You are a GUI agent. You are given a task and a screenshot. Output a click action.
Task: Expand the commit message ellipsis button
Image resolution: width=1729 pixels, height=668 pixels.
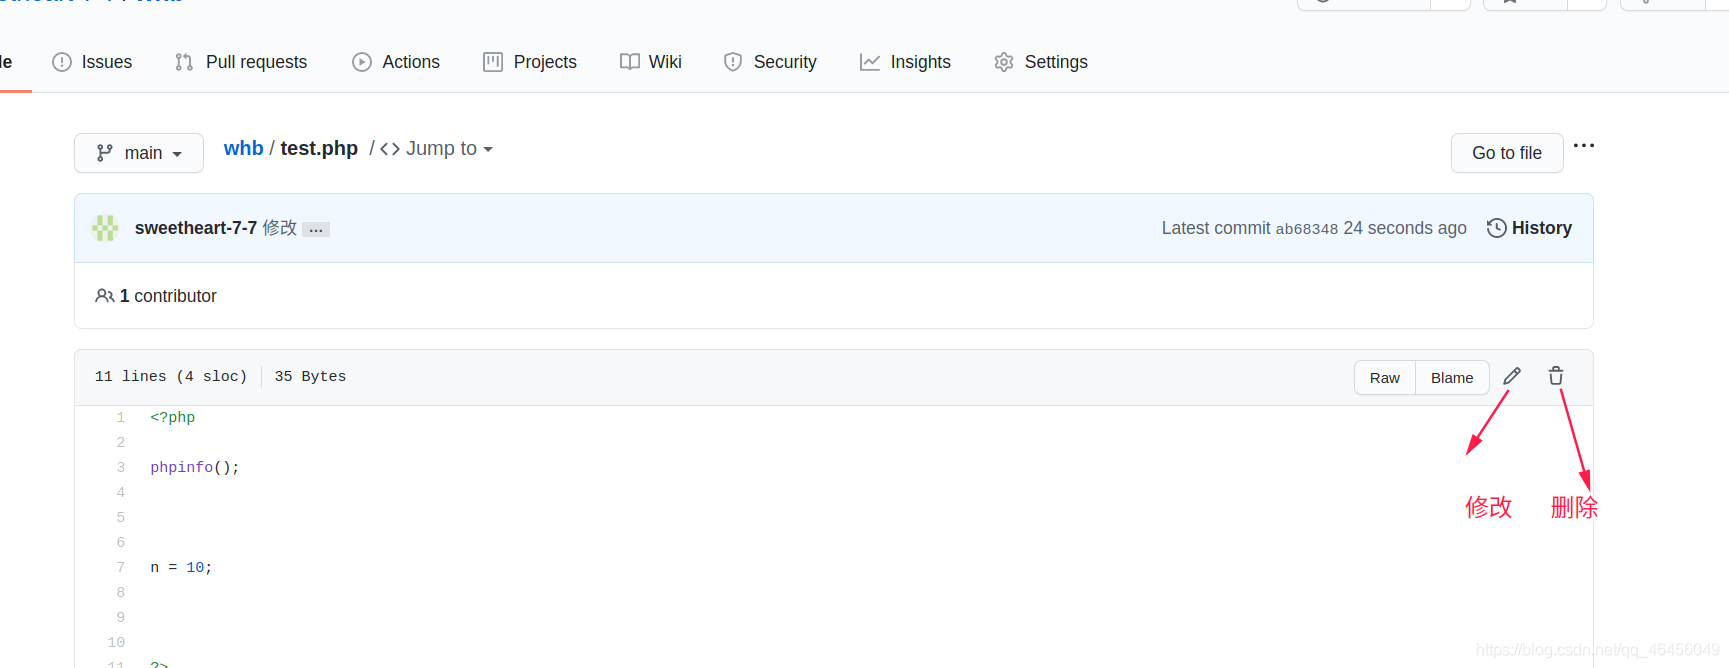click(316, 229)
